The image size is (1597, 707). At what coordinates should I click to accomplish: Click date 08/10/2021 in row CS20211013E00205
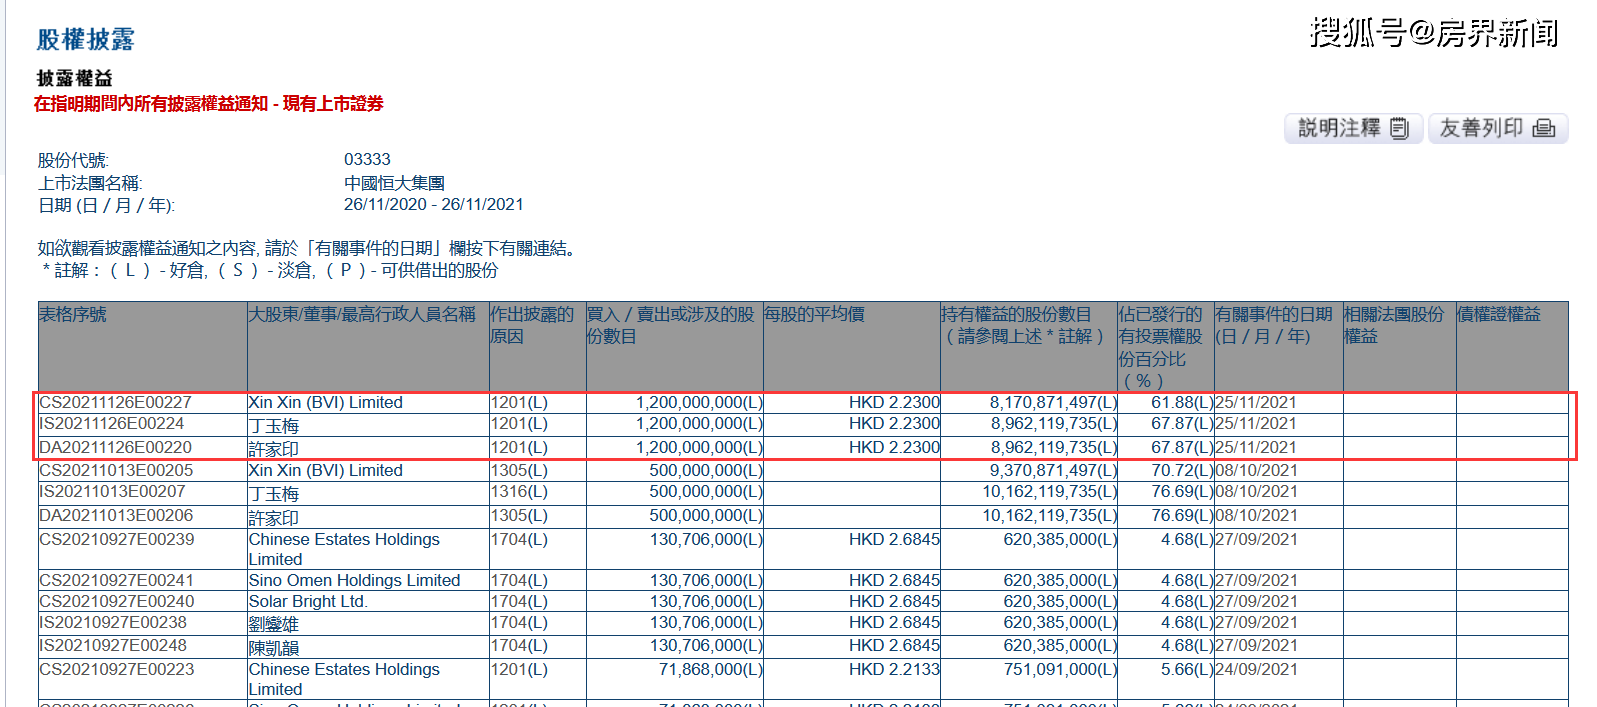1256,471
